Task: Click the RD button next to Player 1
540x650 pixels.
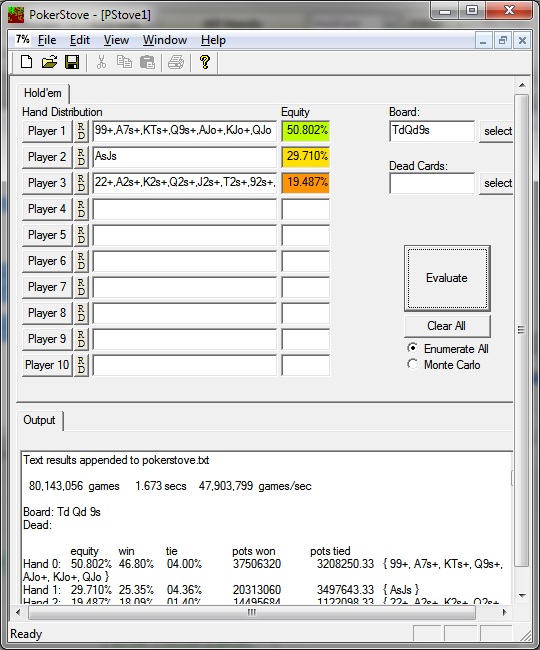Action: (81, 131)
